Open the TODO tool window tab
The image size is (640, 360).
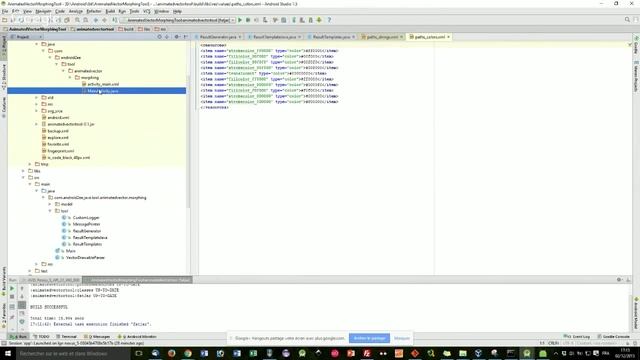[x=42, y=337]
